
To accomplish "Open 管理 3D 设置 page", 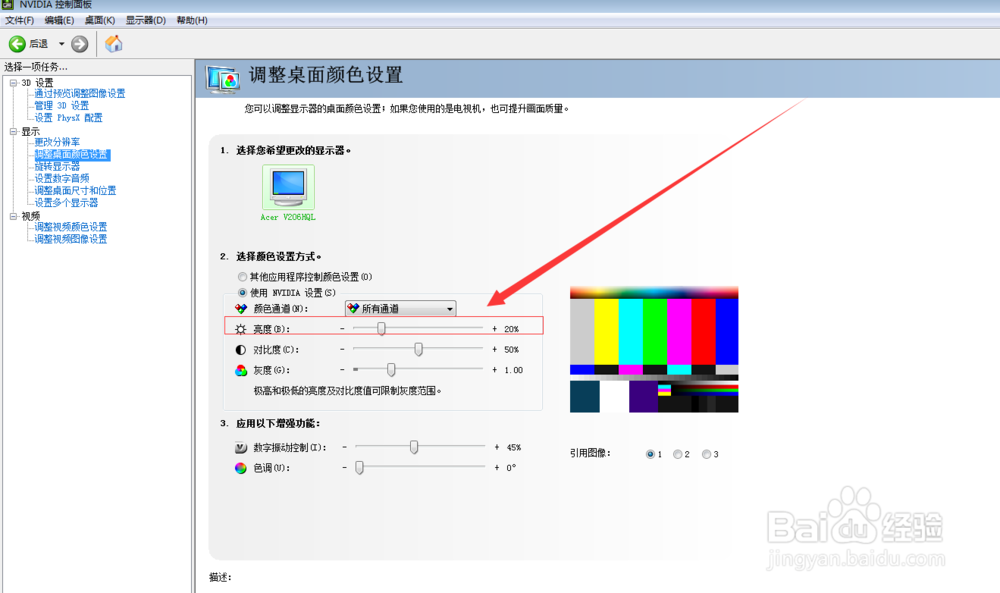I will click(61, 106).
